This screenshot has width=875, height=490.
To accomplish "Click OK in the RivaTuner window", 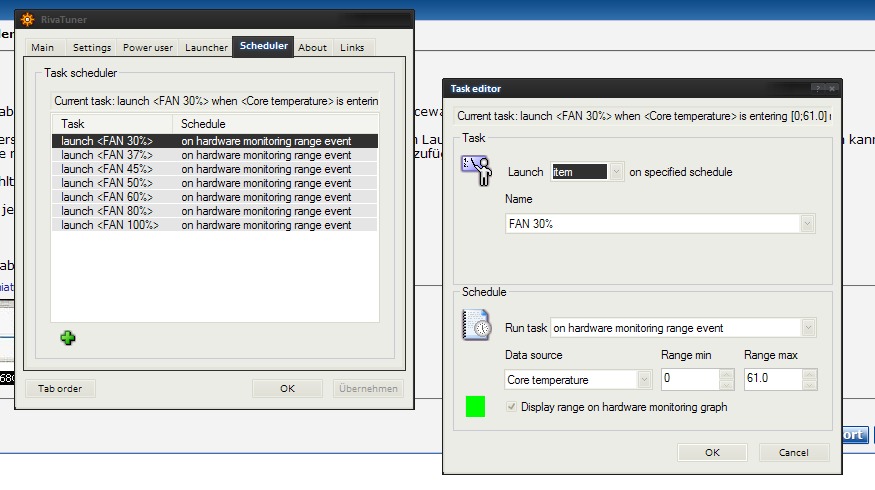I will 287,388.
